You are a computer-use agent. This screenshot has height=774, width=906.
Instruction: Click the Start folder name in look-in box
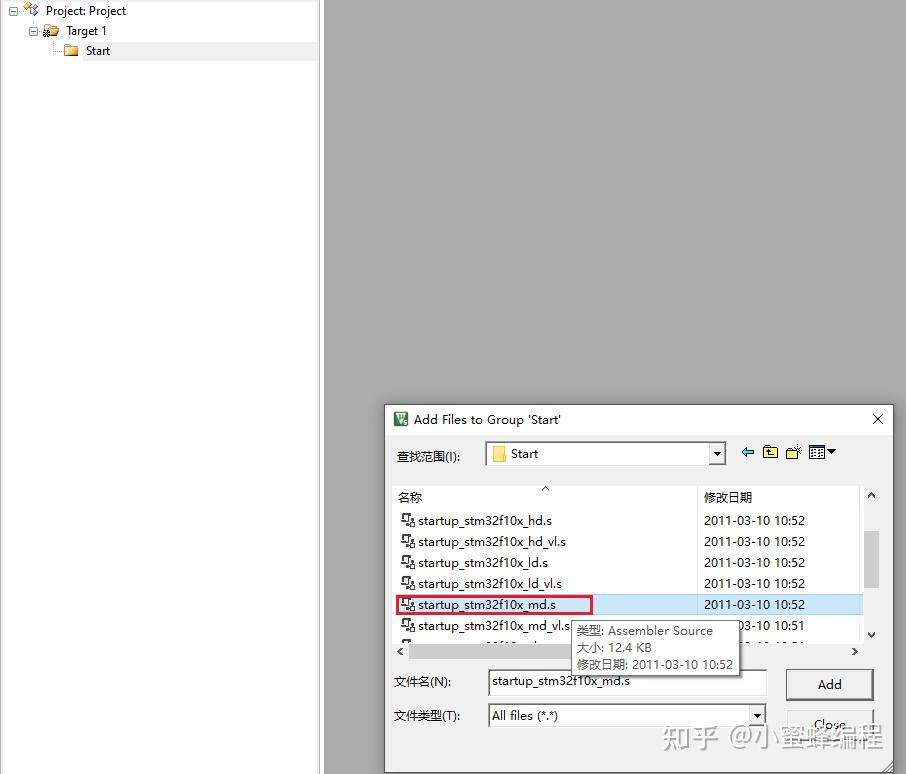[x=524, y=454]
